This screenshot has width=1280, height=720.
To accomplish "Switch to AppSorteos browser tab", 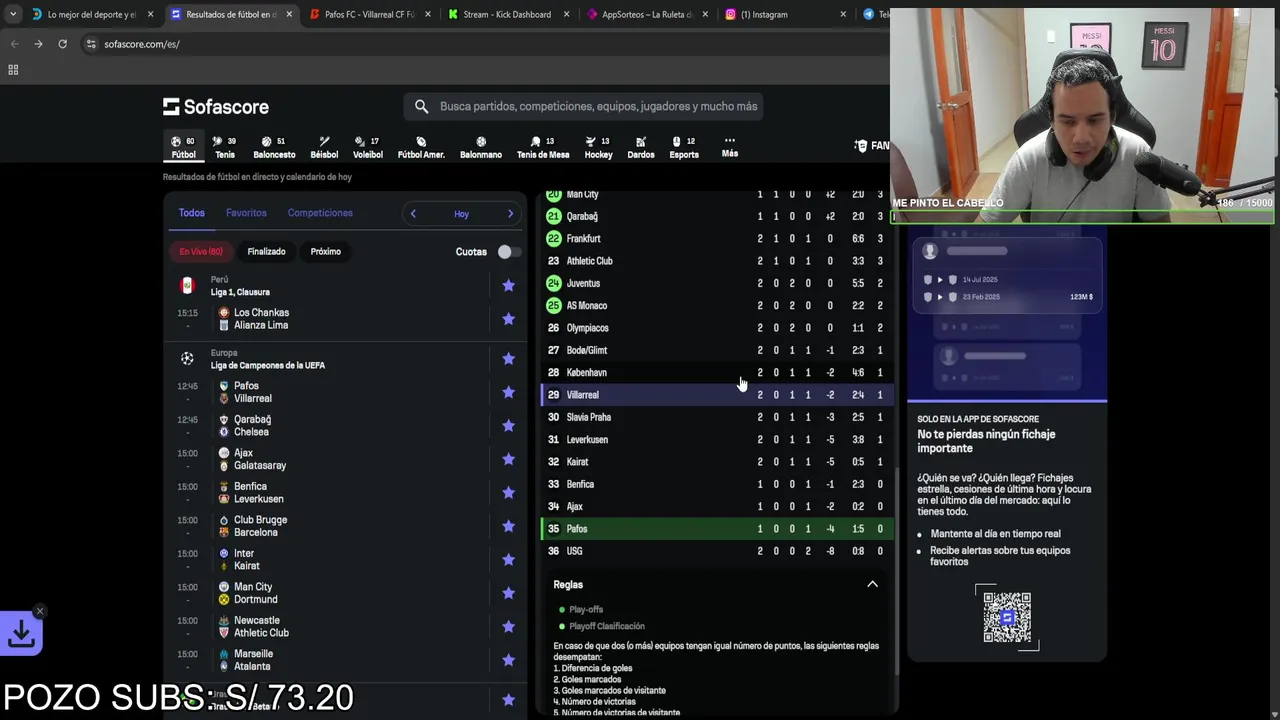I will click(646, 14).
